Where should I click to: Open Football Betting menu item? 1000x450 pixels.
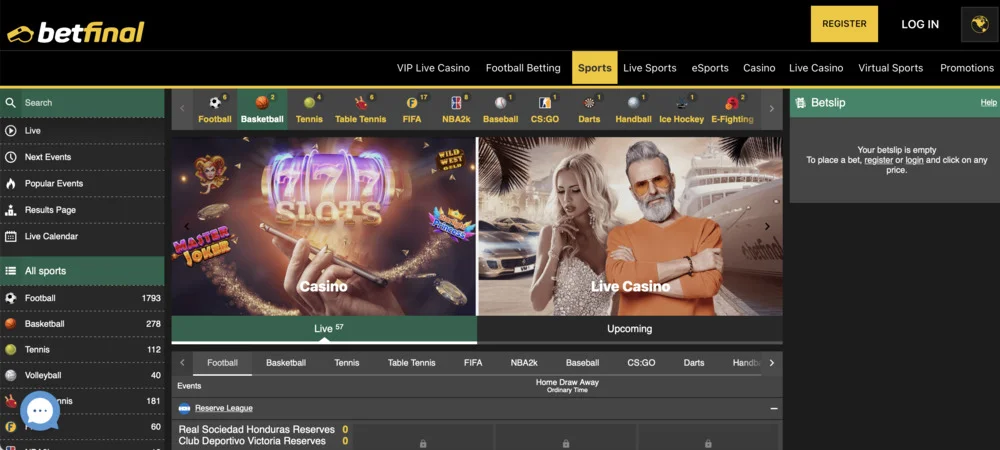(523, 68)
